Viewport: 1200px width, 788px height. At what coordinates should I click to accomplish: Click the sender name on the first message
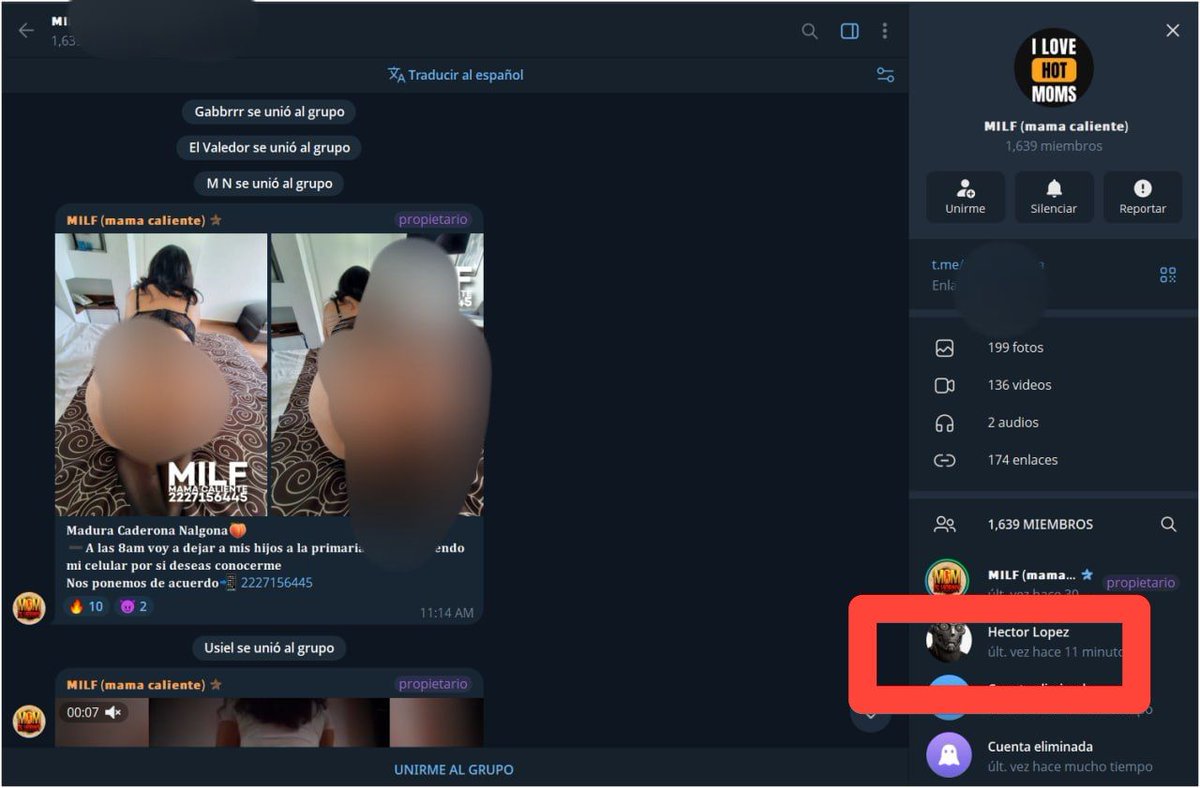pyautogui.click(x=136, y=220)
